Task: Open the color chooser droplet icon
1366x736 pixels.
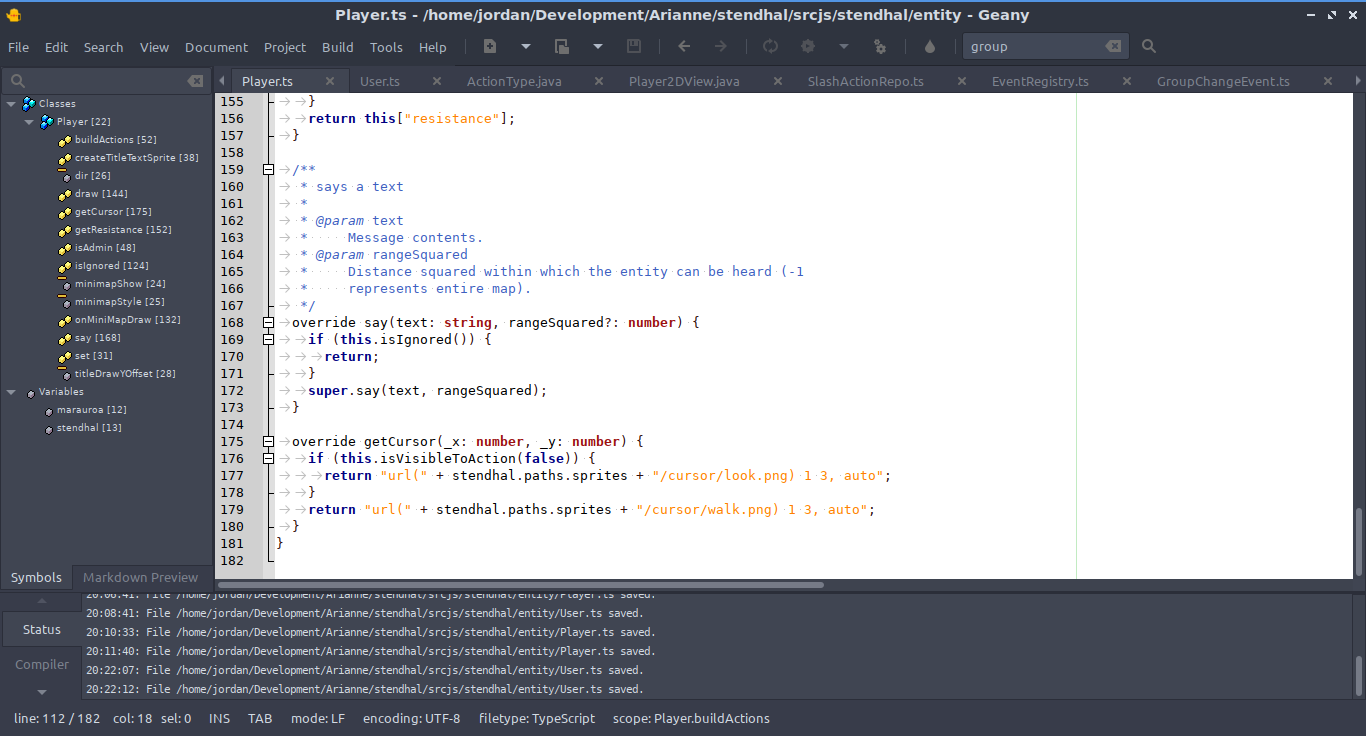Action: coord(930,46)
